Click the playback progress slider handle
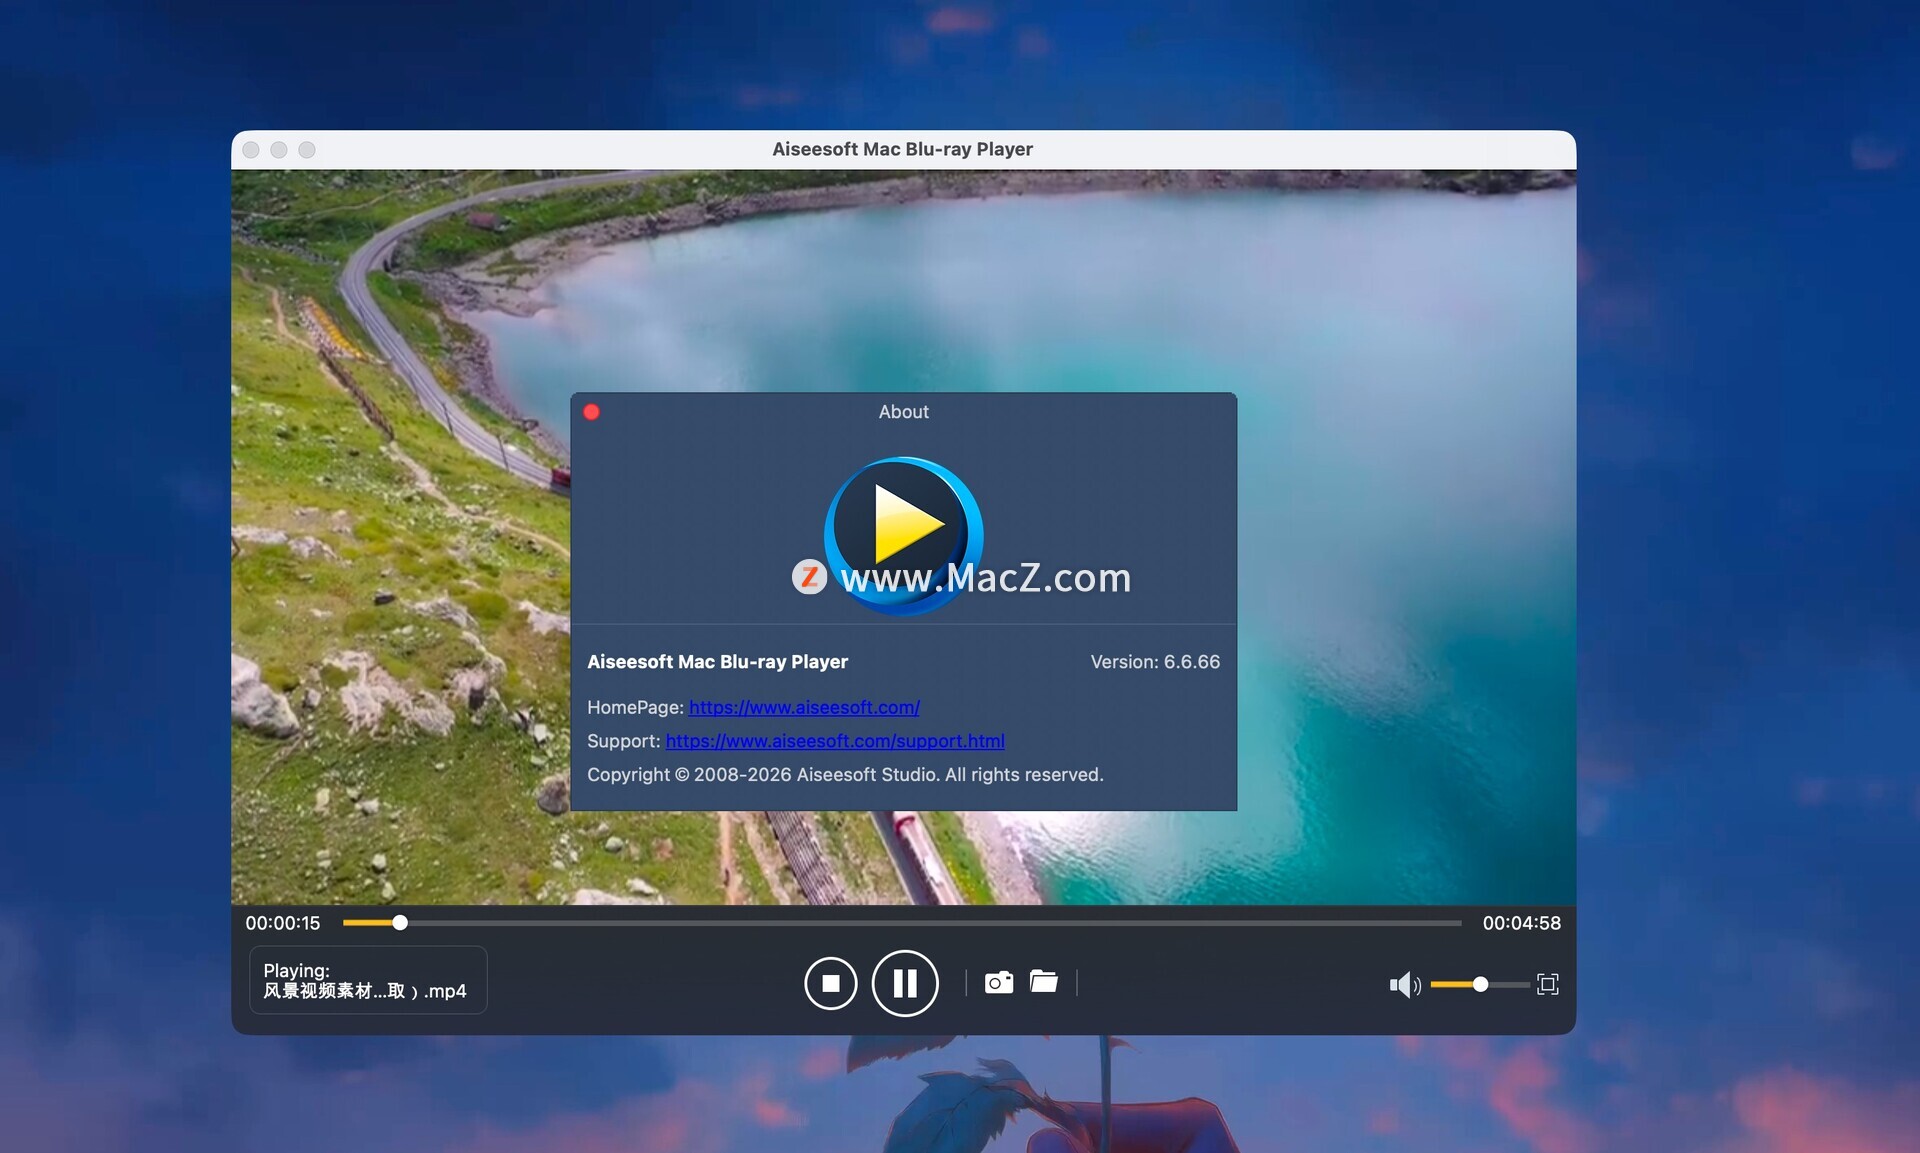 coord(400,923)
